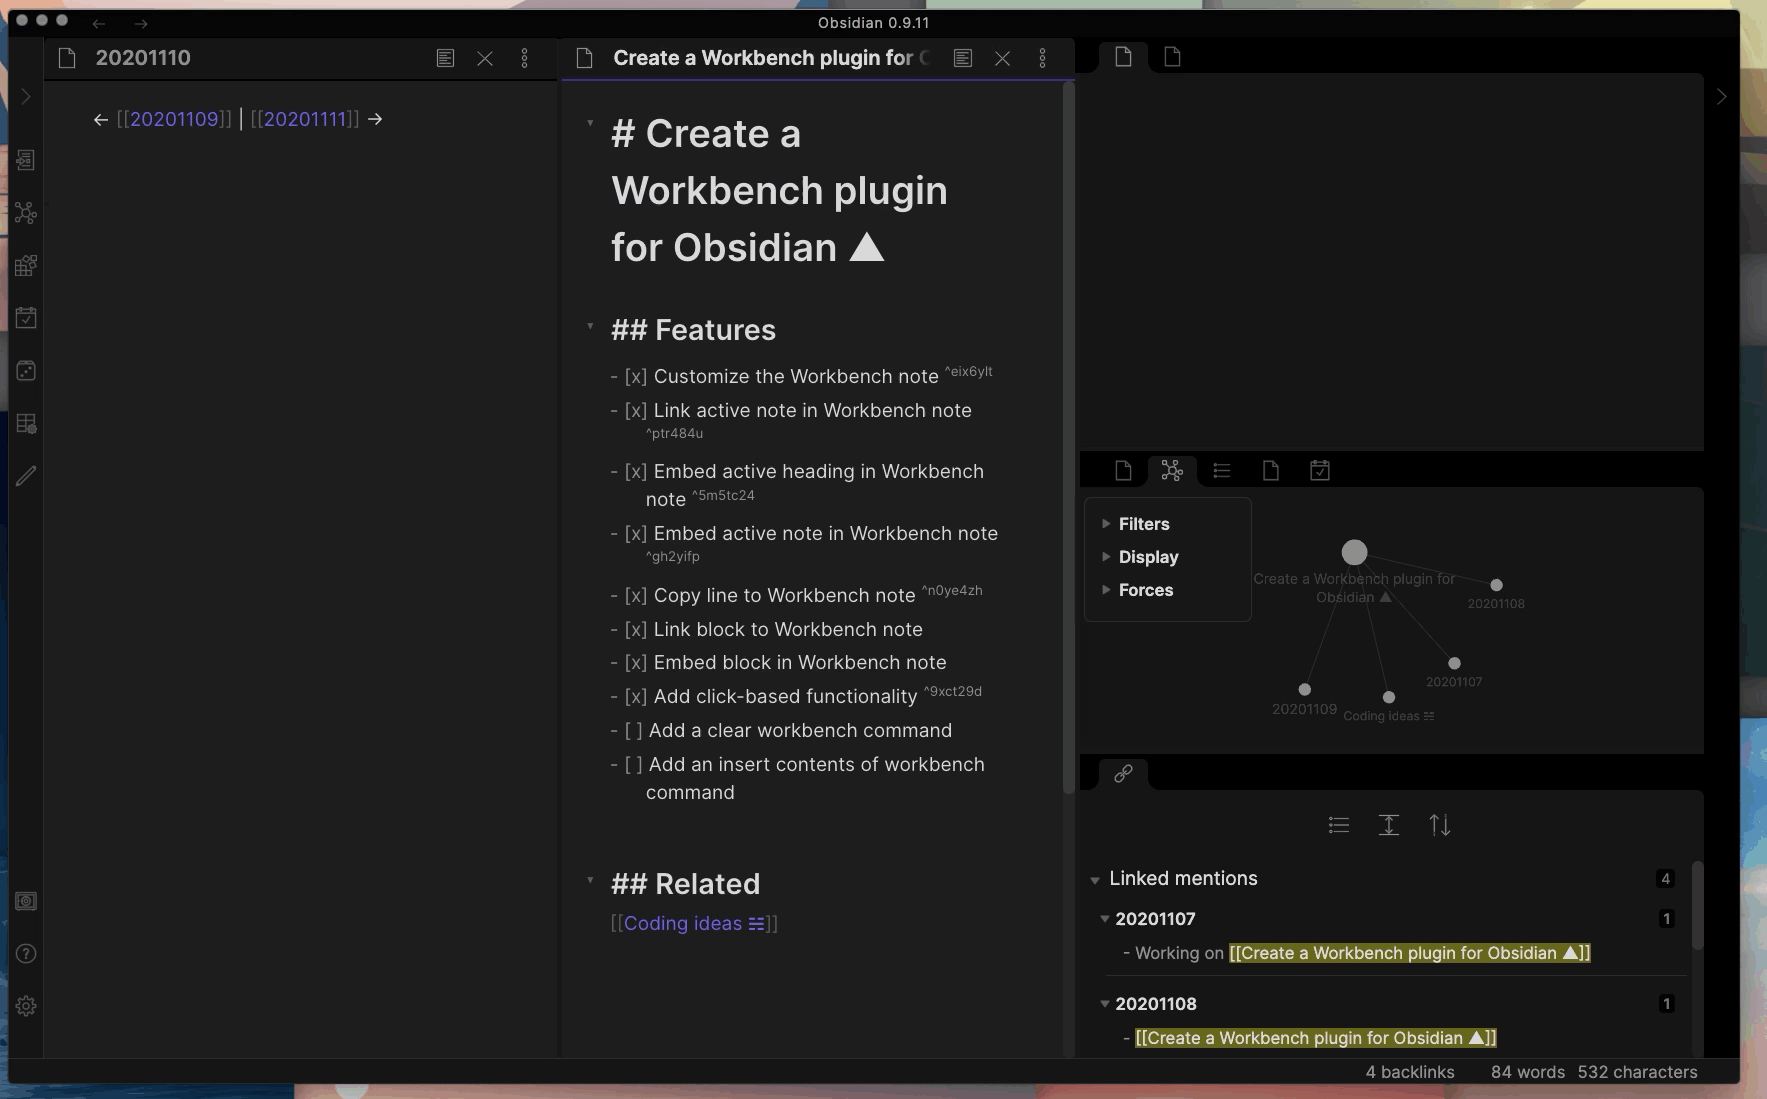Open today's daily note from the ribbon
This screenshot has height=1099, width=1767.
click(x=26, y=318)
